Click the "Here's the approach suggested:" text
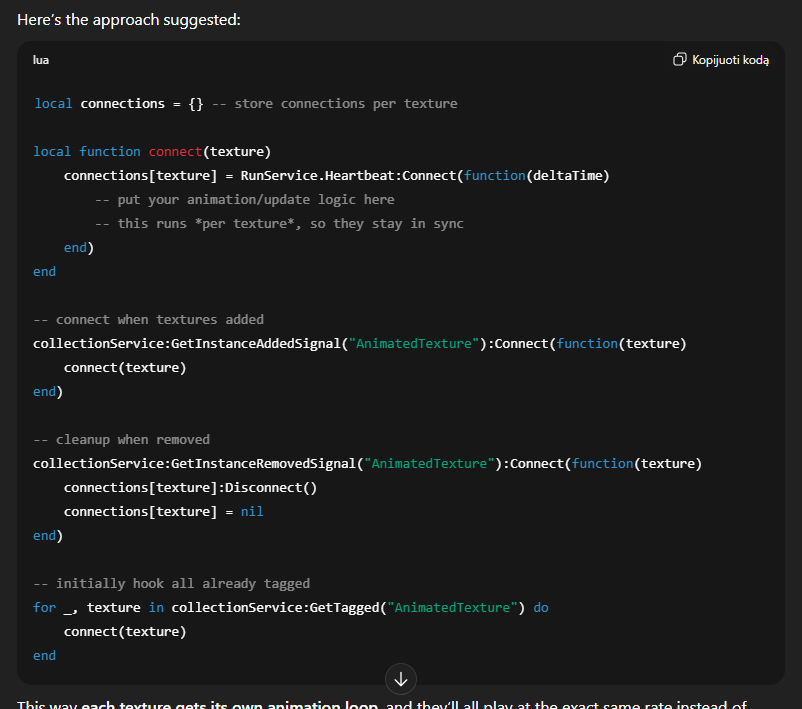 coord(128,19)
